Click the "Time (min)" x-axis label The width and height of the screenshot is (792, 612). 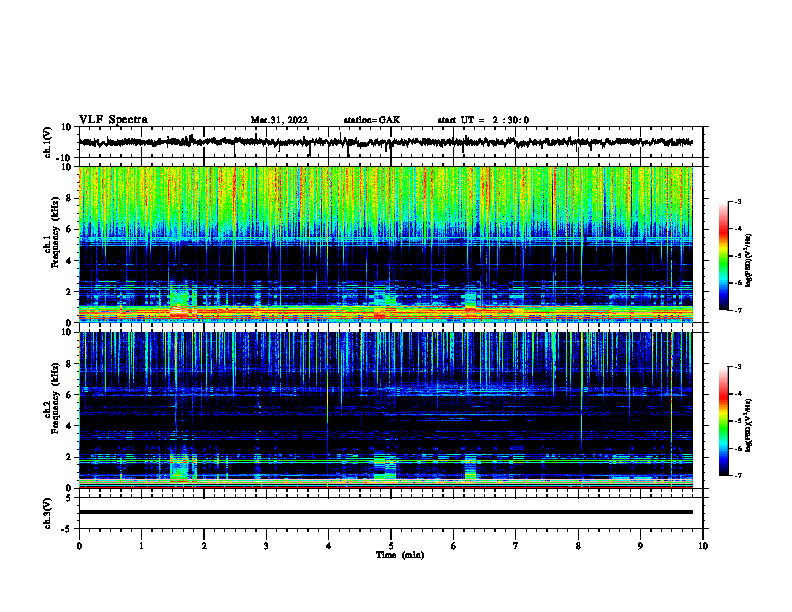(x=400, y=555)
